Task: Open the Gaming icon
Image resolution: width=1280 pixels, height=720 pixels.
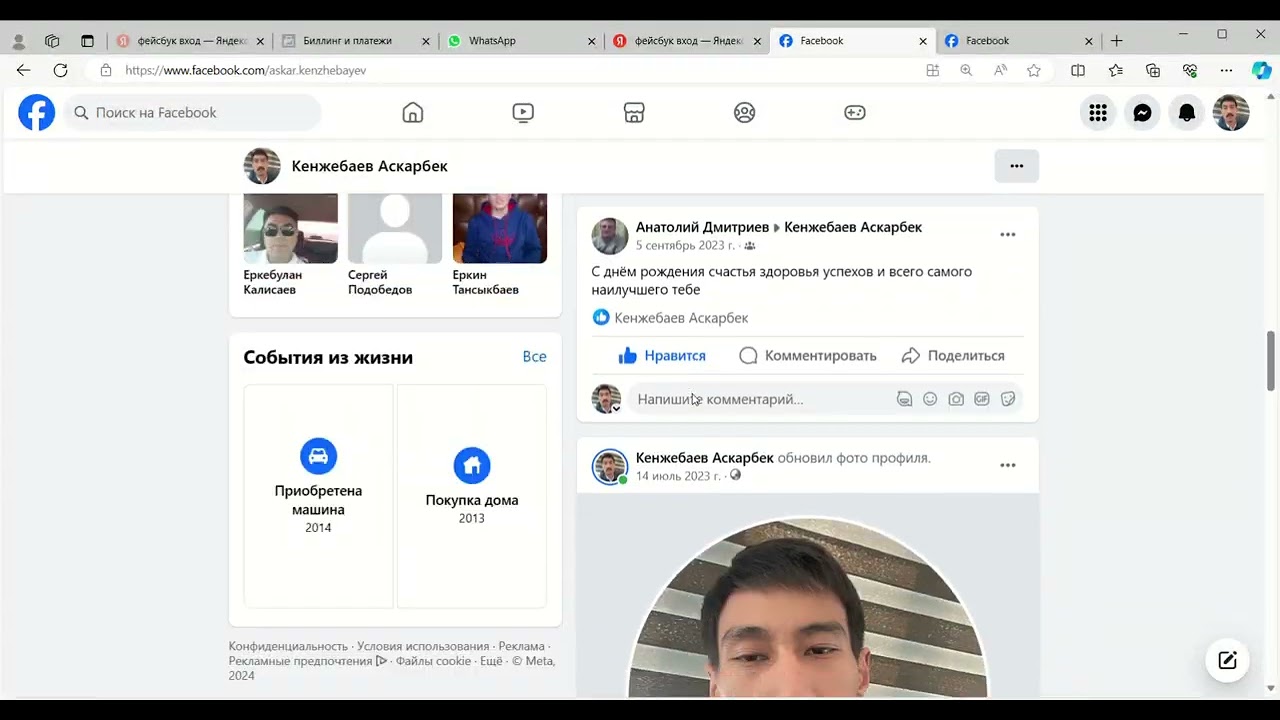Action: (x=855, y=113)
